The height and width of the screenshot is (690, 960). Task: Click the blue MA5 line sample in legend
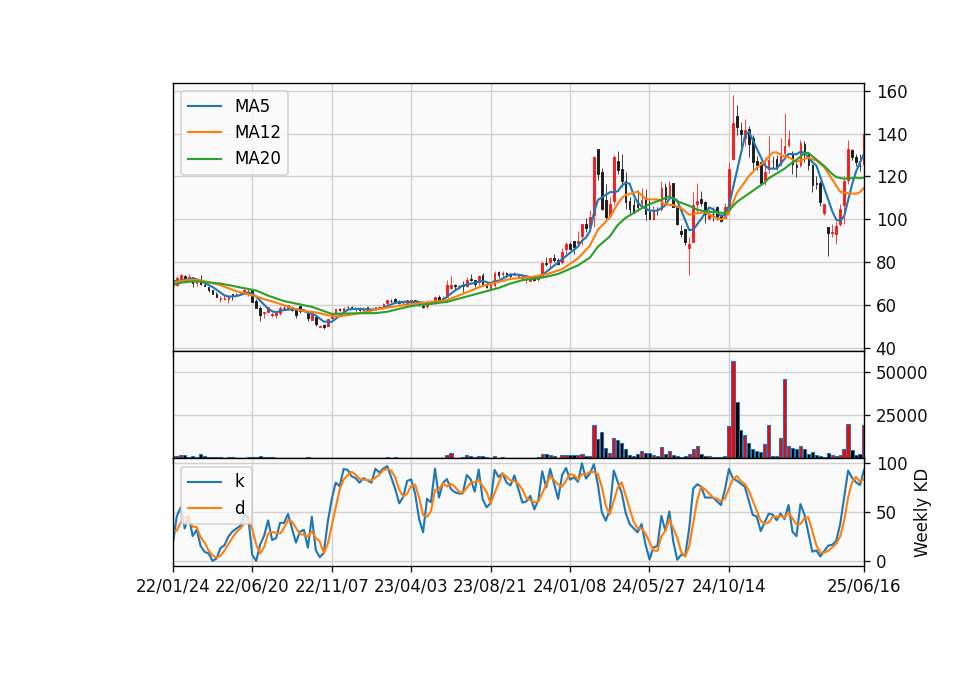[x=204, y=106]
